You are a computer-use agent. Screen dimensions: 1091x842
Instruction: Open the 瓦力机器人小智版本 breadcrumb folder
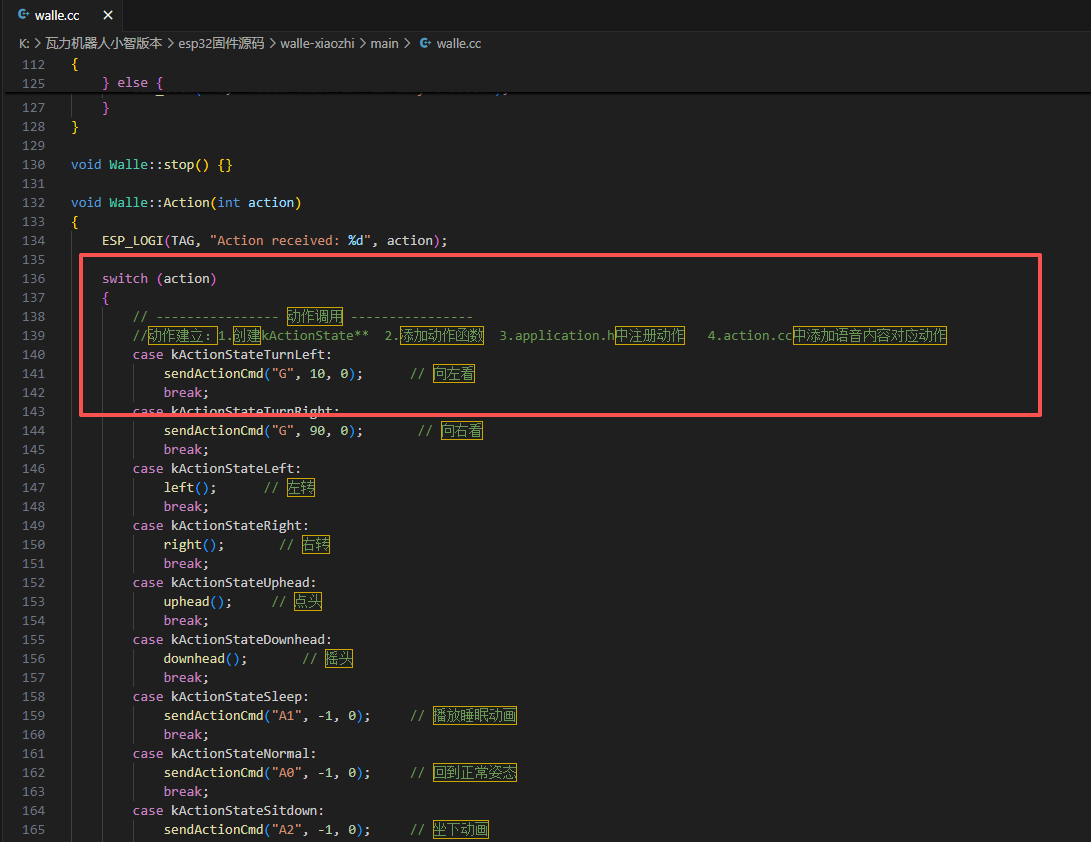coord(104,44)
